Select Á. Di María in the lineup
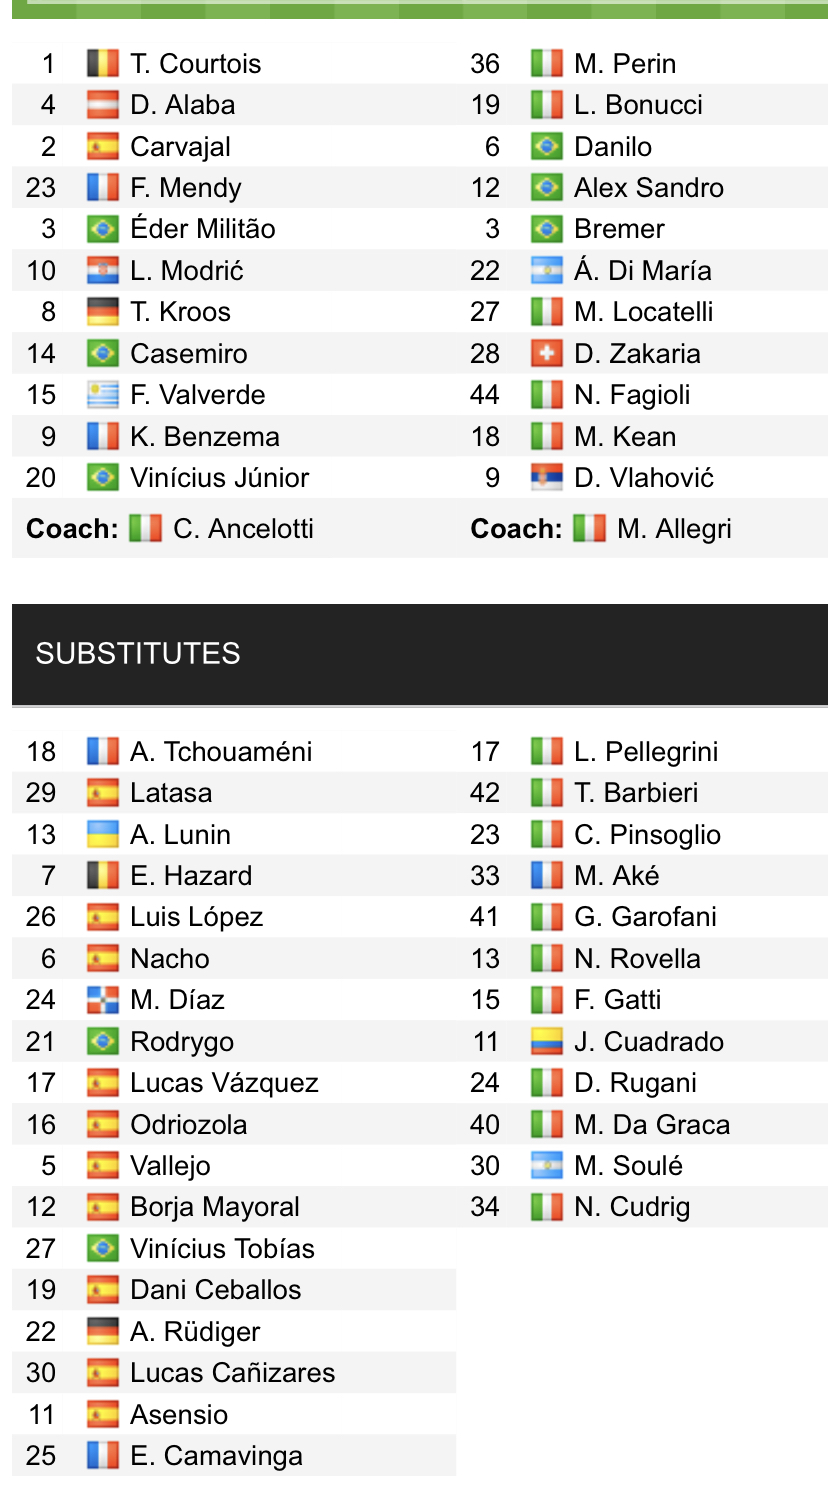The height and width of the screenshot is (1492, 828). pyautogui.click(x=642, y=271)
